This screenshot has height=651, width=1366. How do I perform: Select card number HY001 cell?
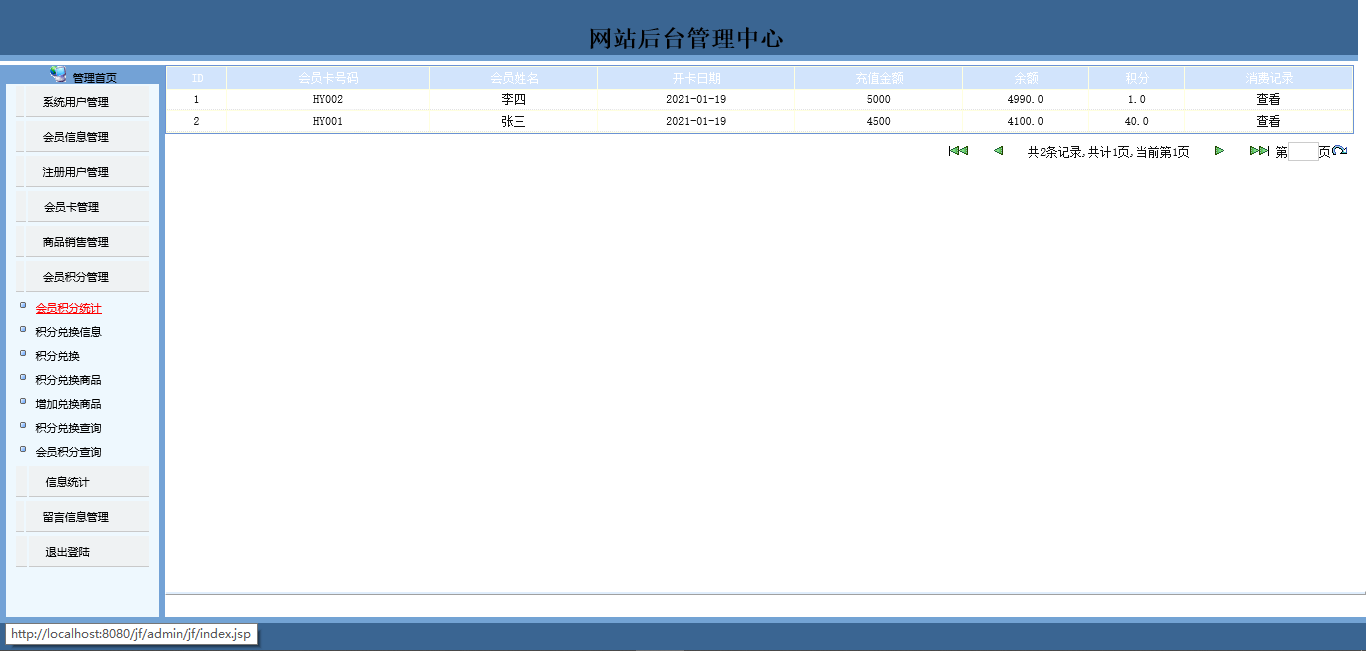tap(328, 121)
